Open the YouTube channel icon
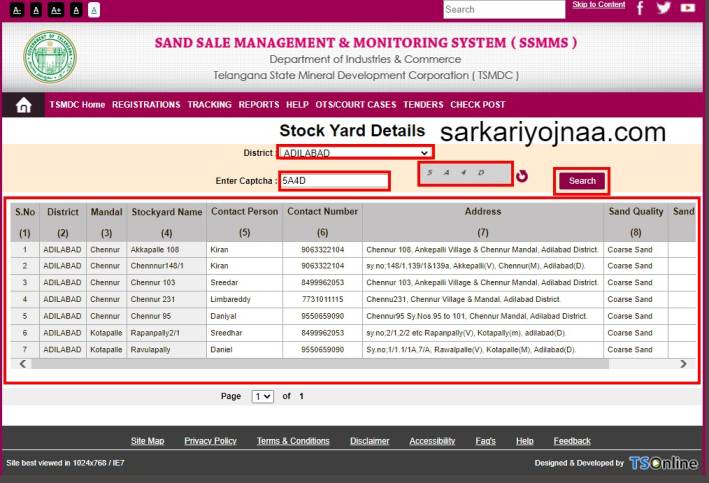This screenshot has height=483, width=709. (x=688, y=7)
